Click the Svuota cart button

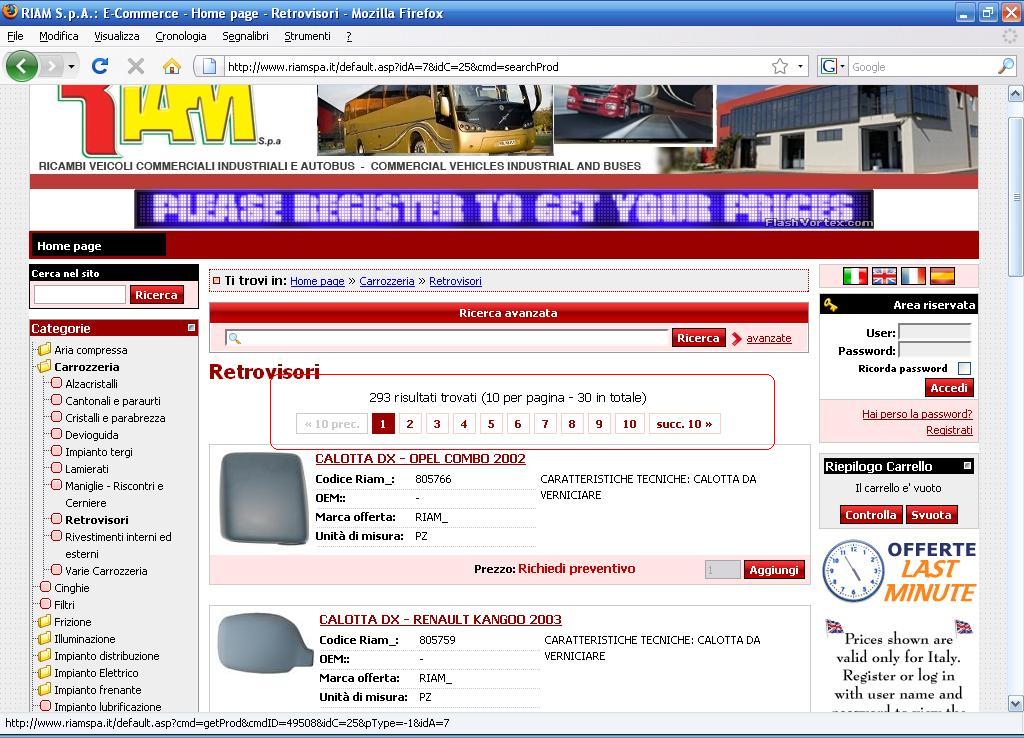[931, 515]
